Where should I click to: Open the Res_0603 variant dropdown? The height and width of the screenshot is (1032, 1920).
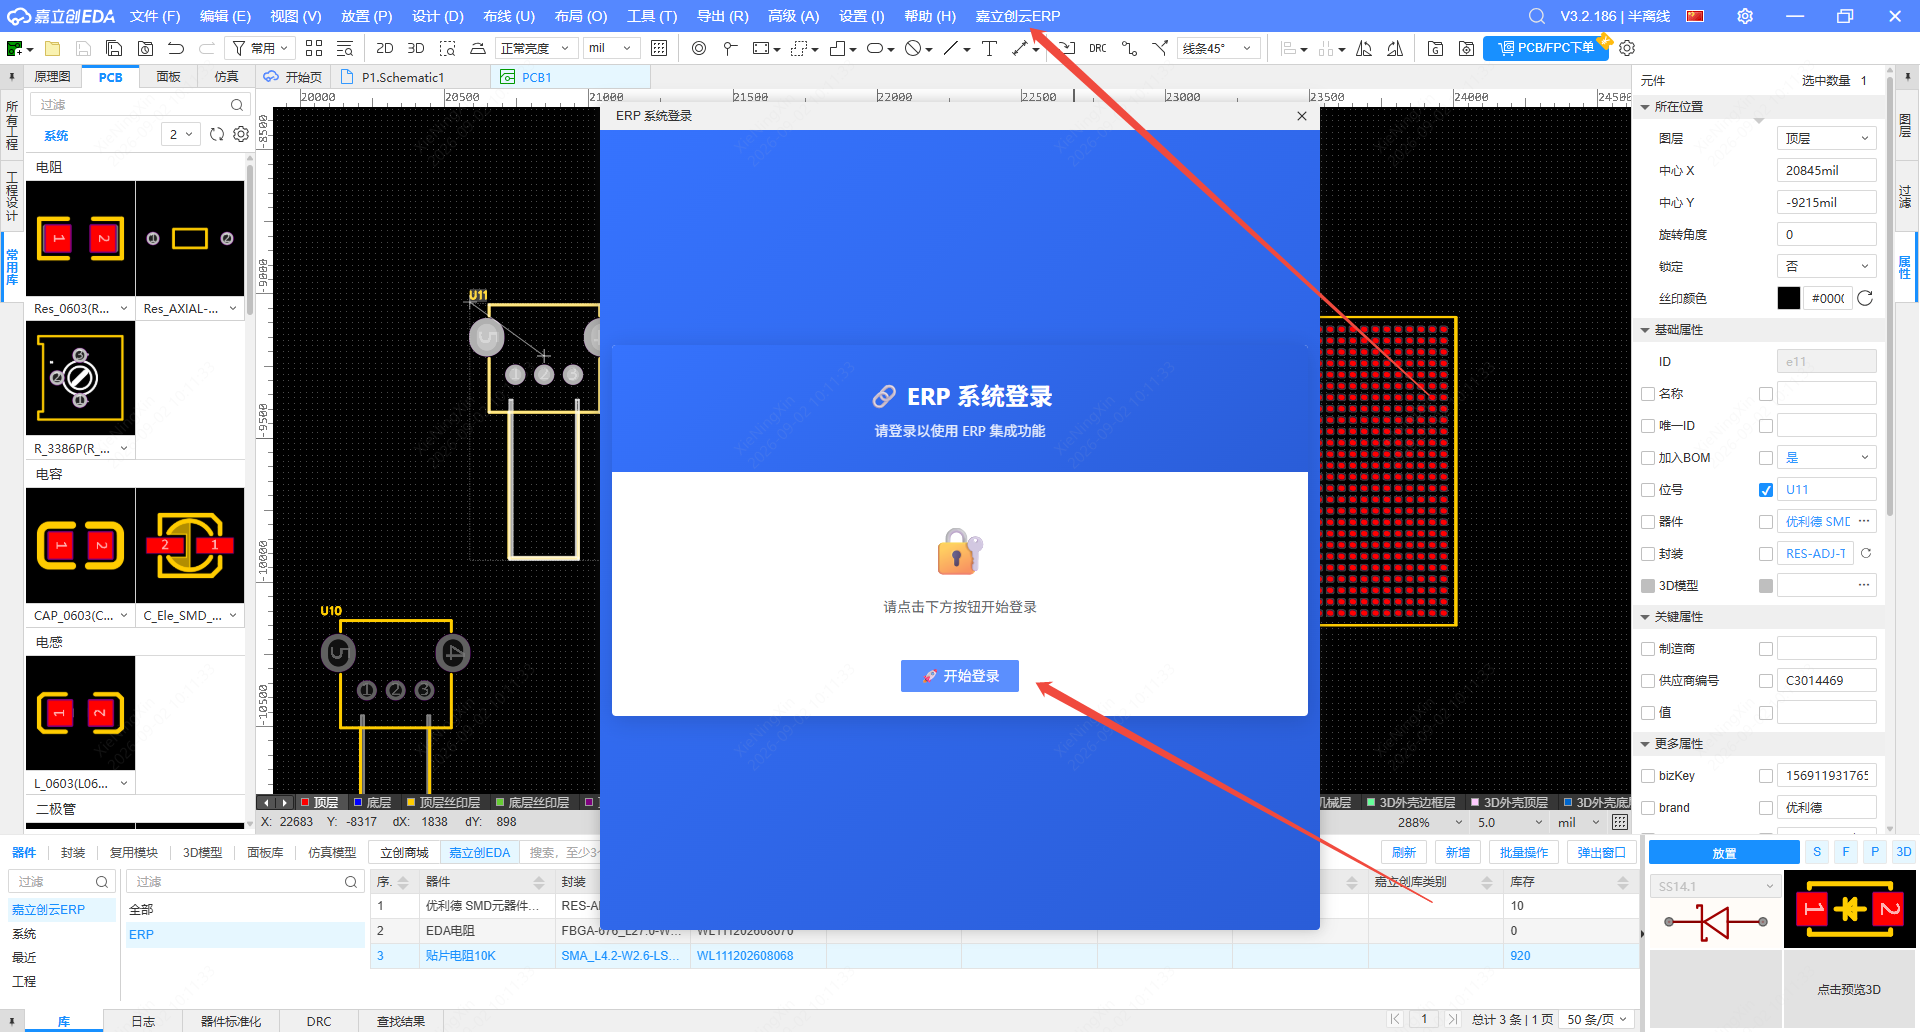click(x=124, y=308)
